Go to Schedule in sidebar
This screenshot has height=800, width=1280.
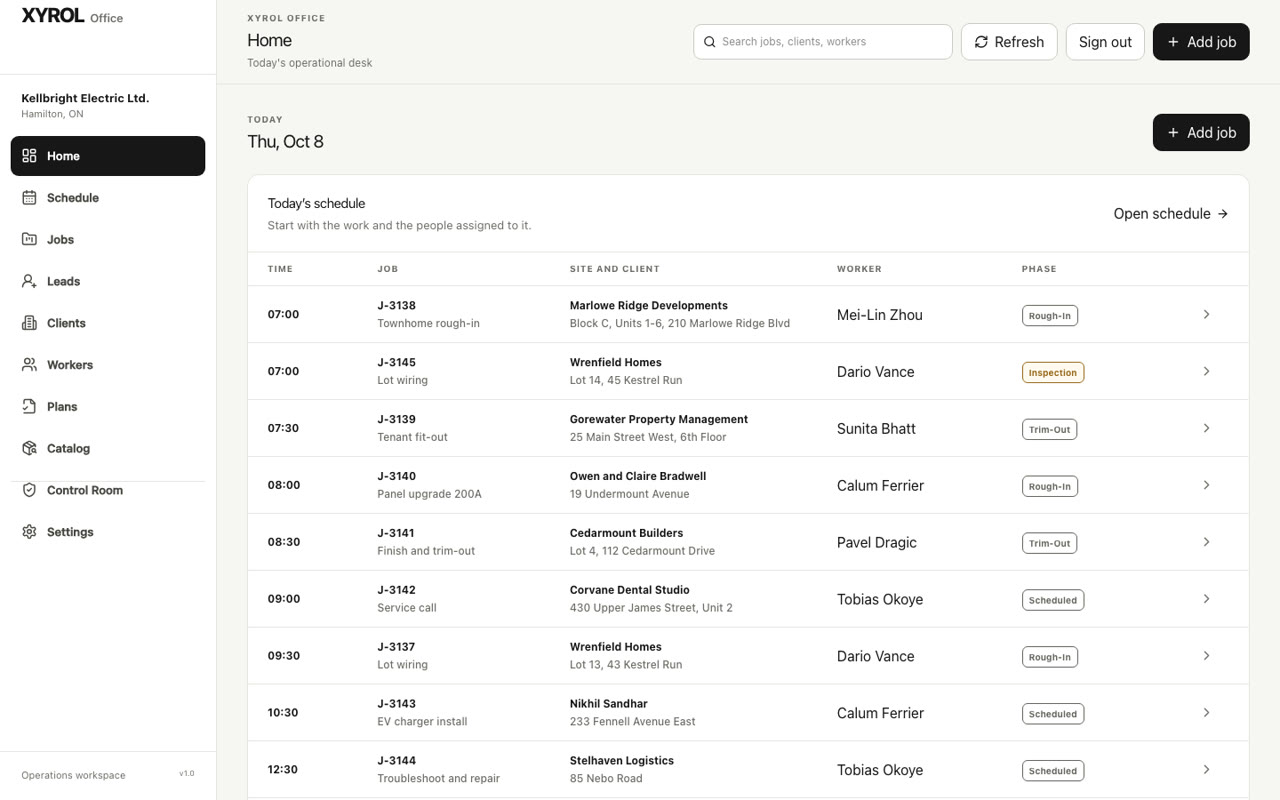(108, 198)
